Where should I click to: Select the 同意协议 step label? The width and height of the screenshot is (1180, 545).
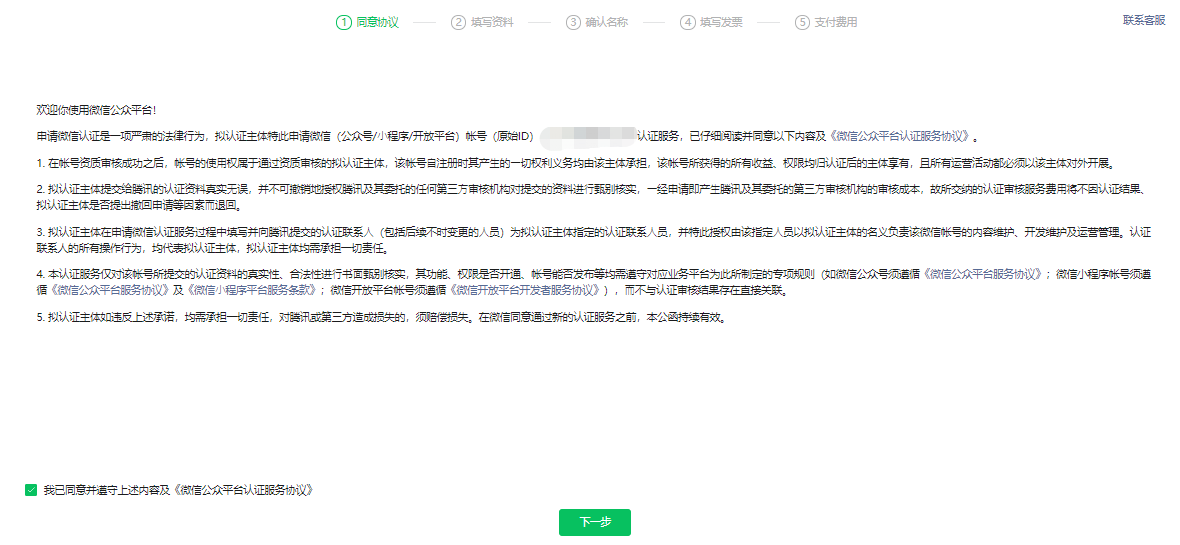377,22
